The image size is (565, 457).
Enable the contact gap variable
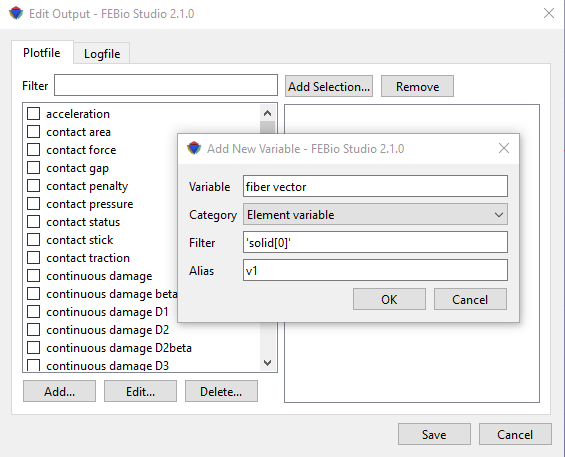pos(34,168)
